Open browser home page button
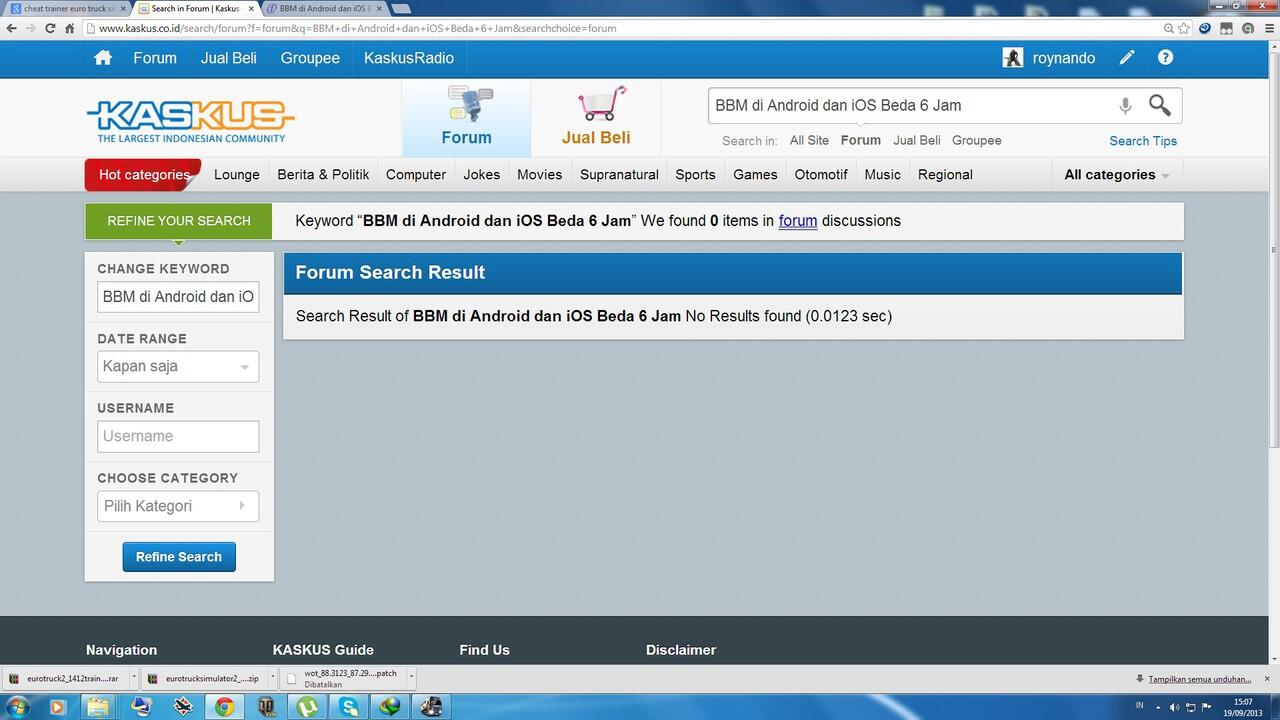The width and height of the screenshot is (1280, 720). (x=70, y=28)
